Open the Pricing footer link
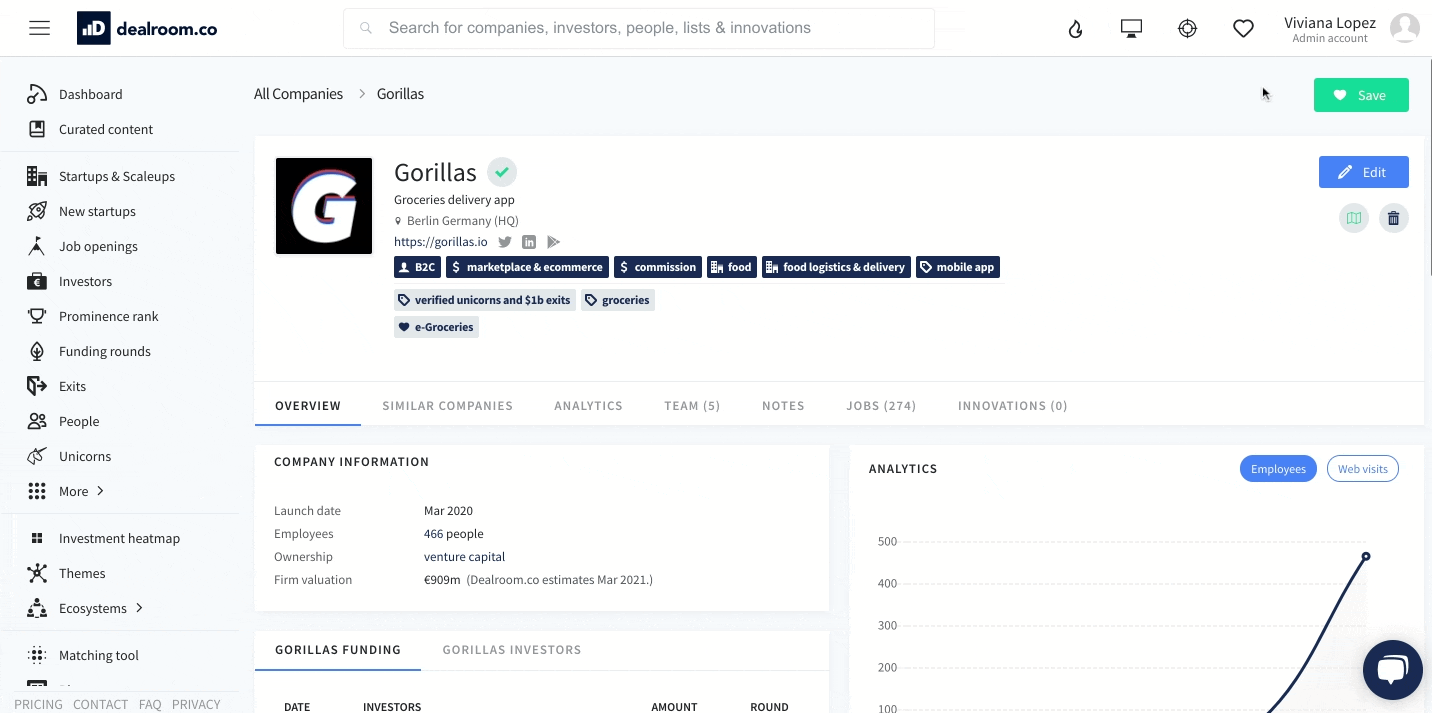 tap(38, 704)
